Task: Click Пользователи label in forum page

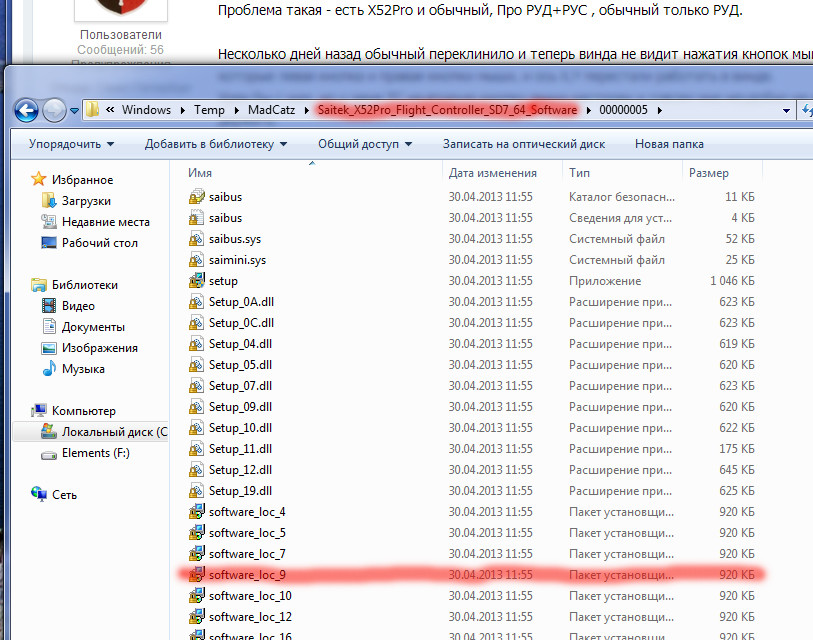Action: pyautogui.click(x=121, y=35)
